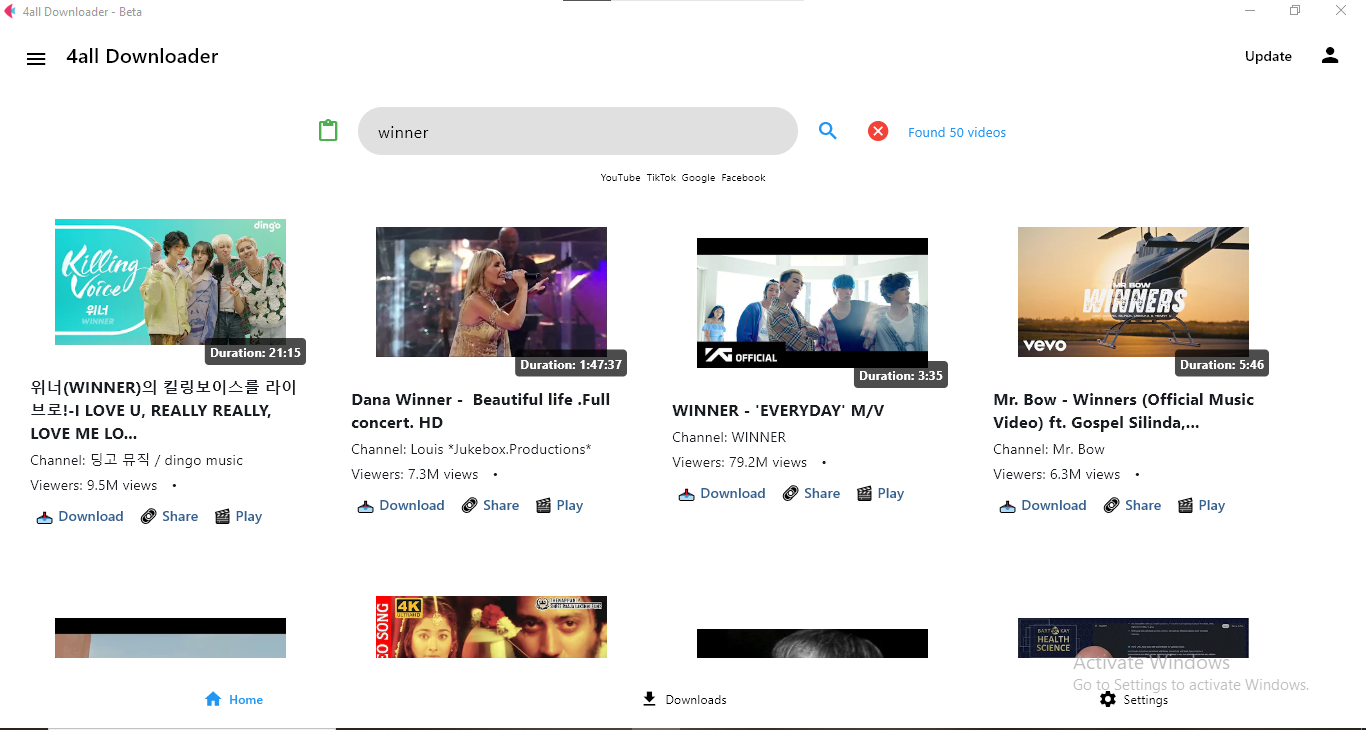Open the Killing Voice WINNER thumbnail
The width and height of the screenshot is (1366, 730).
(x=170, y=282)
